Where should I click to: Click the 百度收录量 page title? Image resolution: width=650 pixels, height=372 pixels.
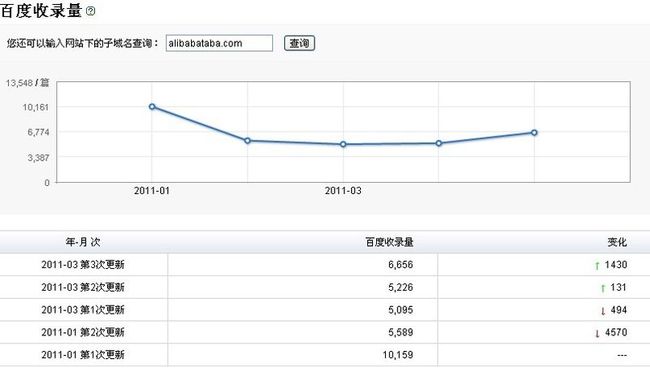[x=41, y=11]
